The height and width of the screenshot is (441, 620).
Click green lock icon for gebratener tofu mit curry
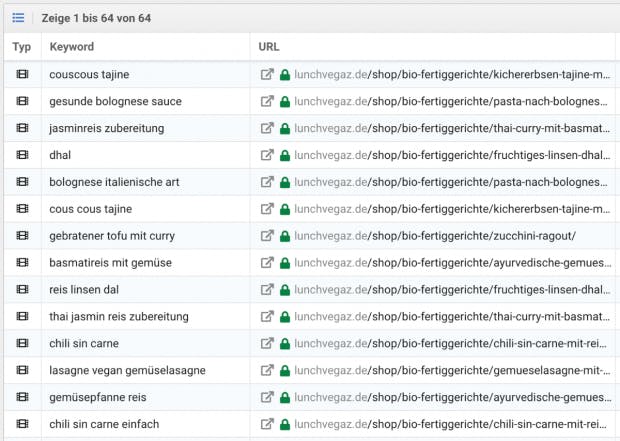285,236
